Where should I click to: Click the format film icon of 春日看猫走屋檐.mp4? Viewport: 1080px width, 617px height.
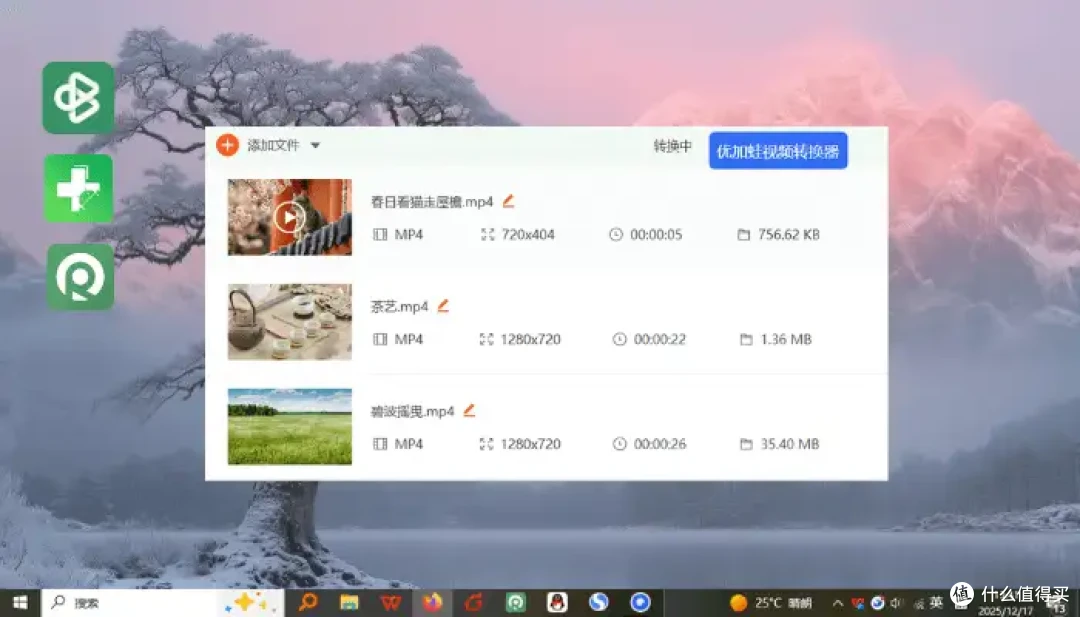[x=380, y=234]
